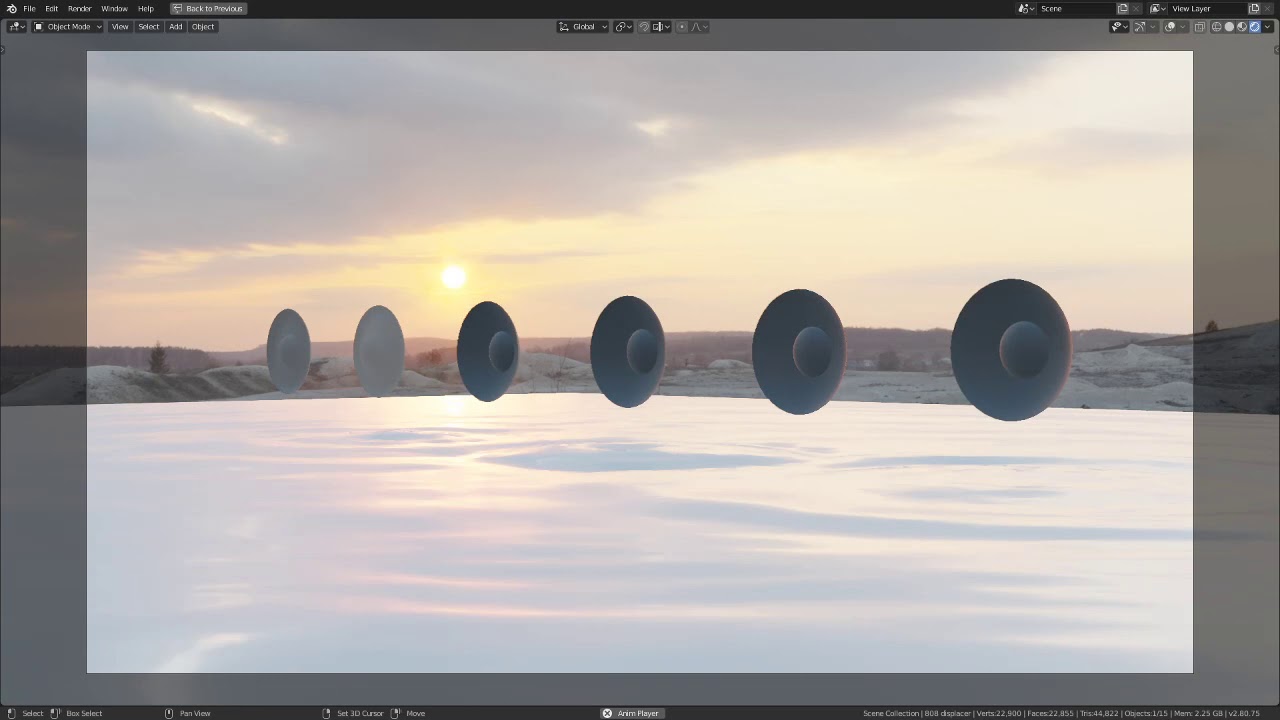Open the overlays dropdown arrow
This screenshot has height=720, width=1280.
coord(1184,26)
